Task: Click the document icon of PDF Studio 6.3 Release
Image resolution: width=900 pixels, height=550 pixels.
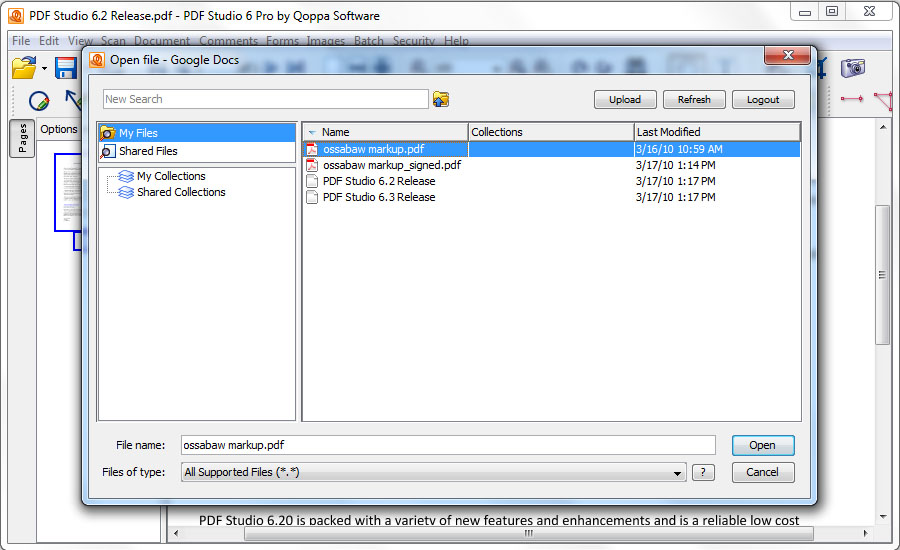Action: point(312,197)
